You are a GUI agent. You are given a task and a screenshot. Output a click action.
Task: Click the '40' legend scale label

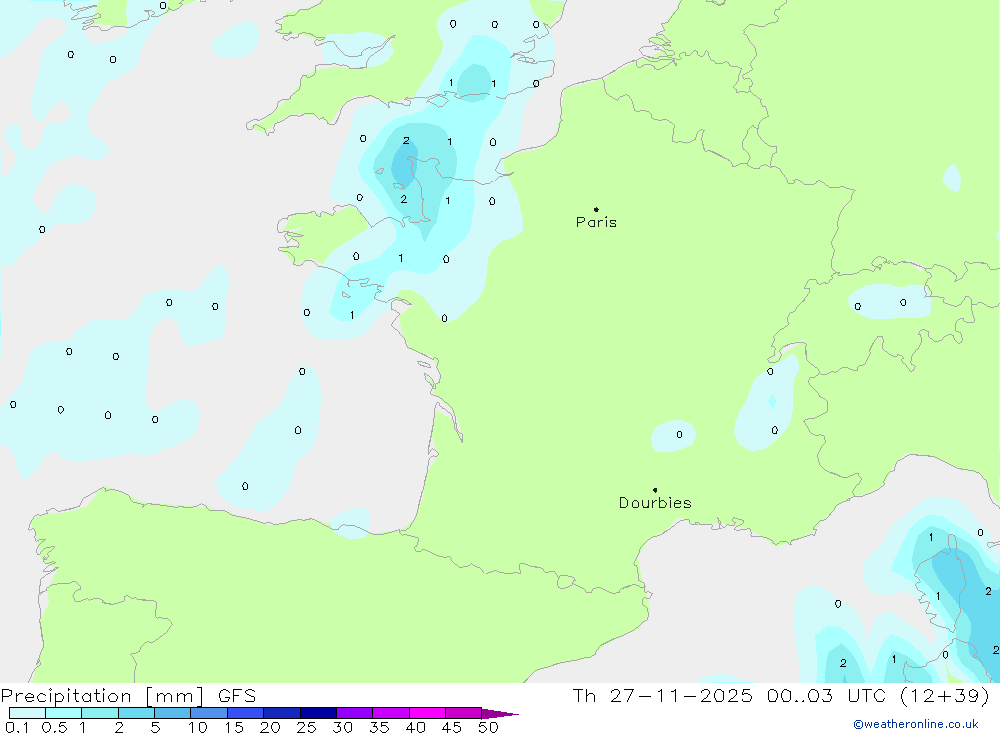tap(416, 727)
